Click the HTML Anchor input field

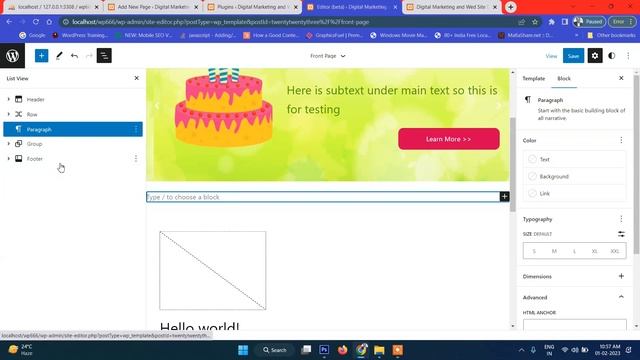(x=574, y=325)
